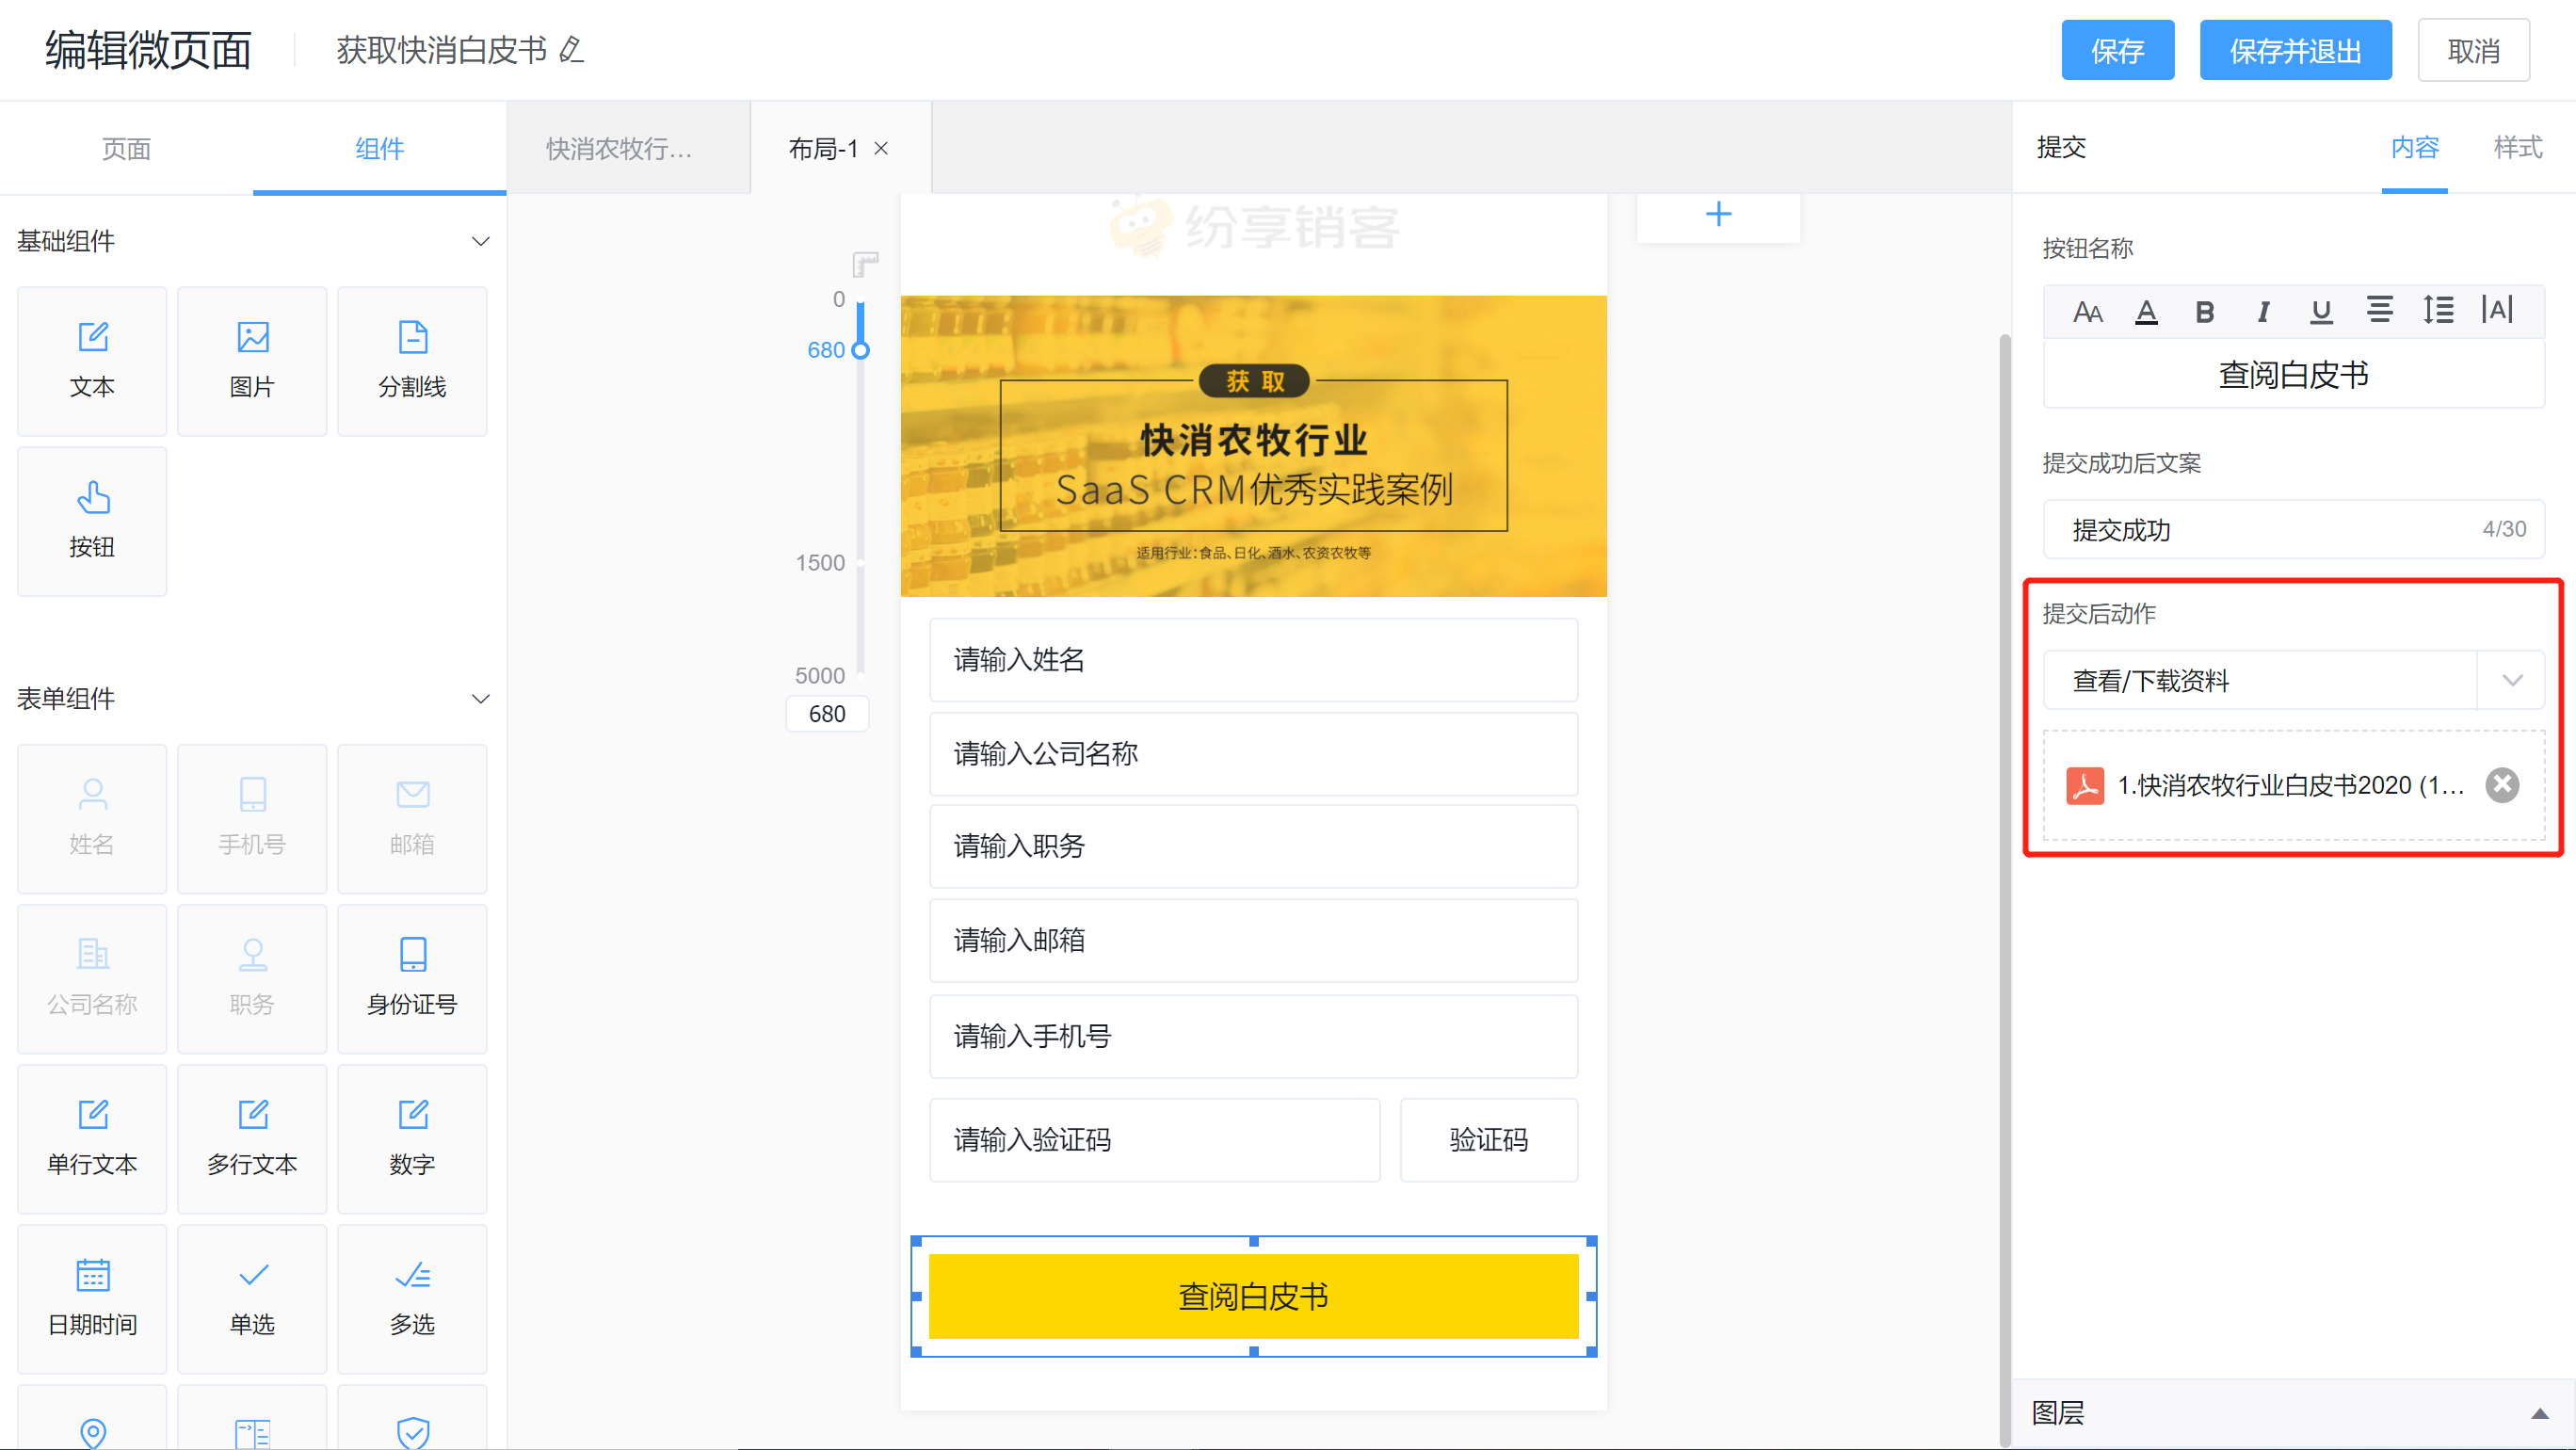Click the 保存 button
This screenshot has width=2576, height=1450.
pos(2117,50)
